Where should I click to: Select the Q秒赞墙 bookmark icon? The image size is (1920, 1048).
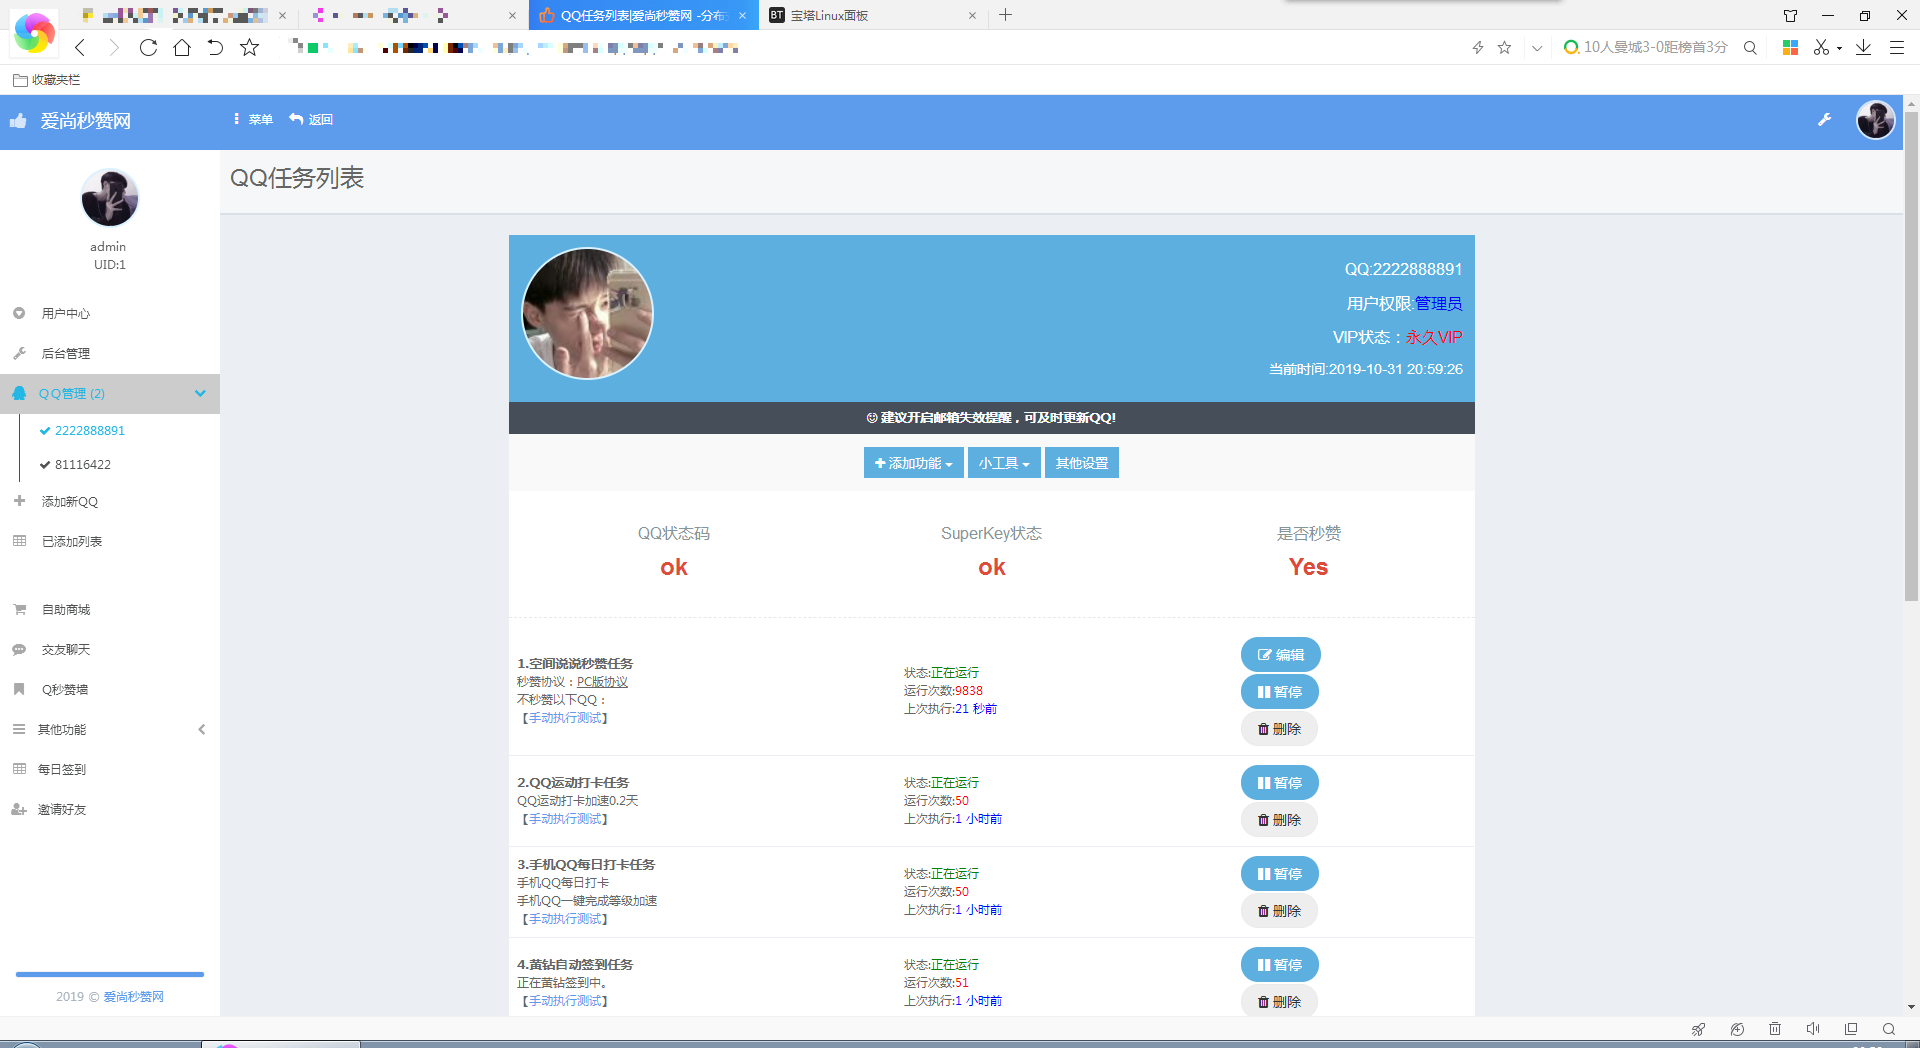[x=18, y=689]
